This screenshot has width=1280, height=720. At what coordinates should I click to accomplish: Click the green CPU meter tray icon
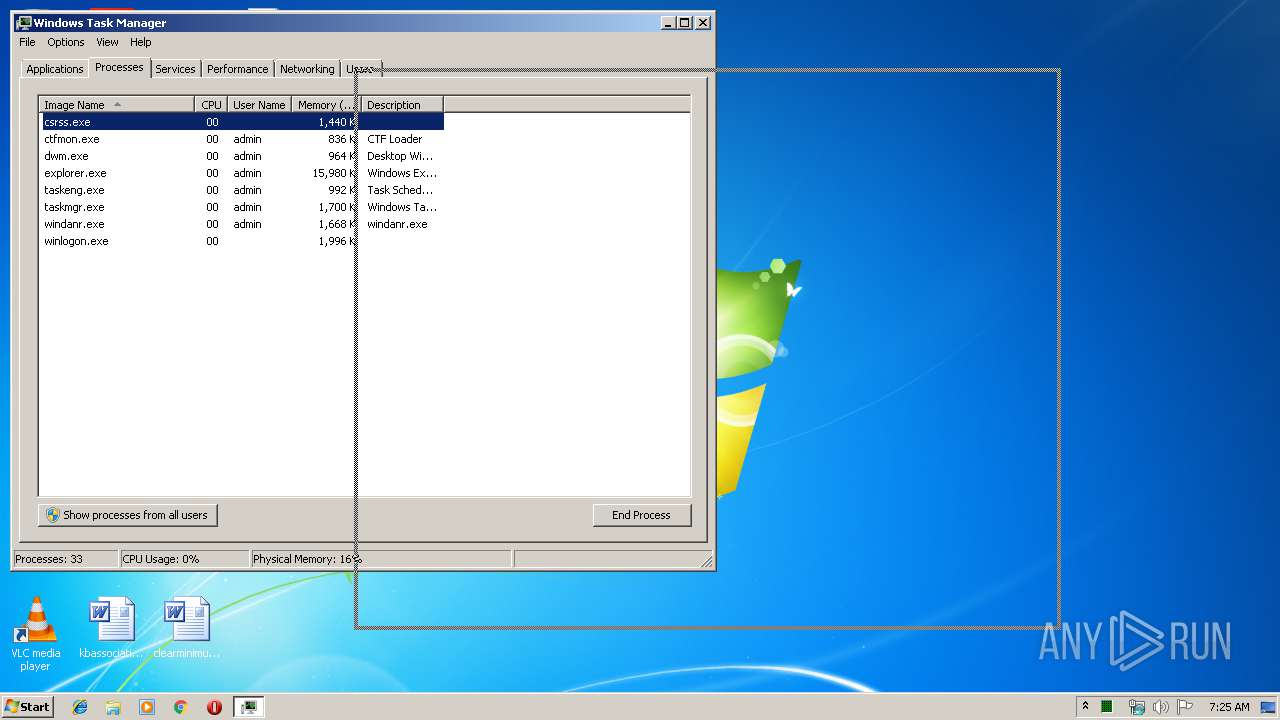(1107, 707)
